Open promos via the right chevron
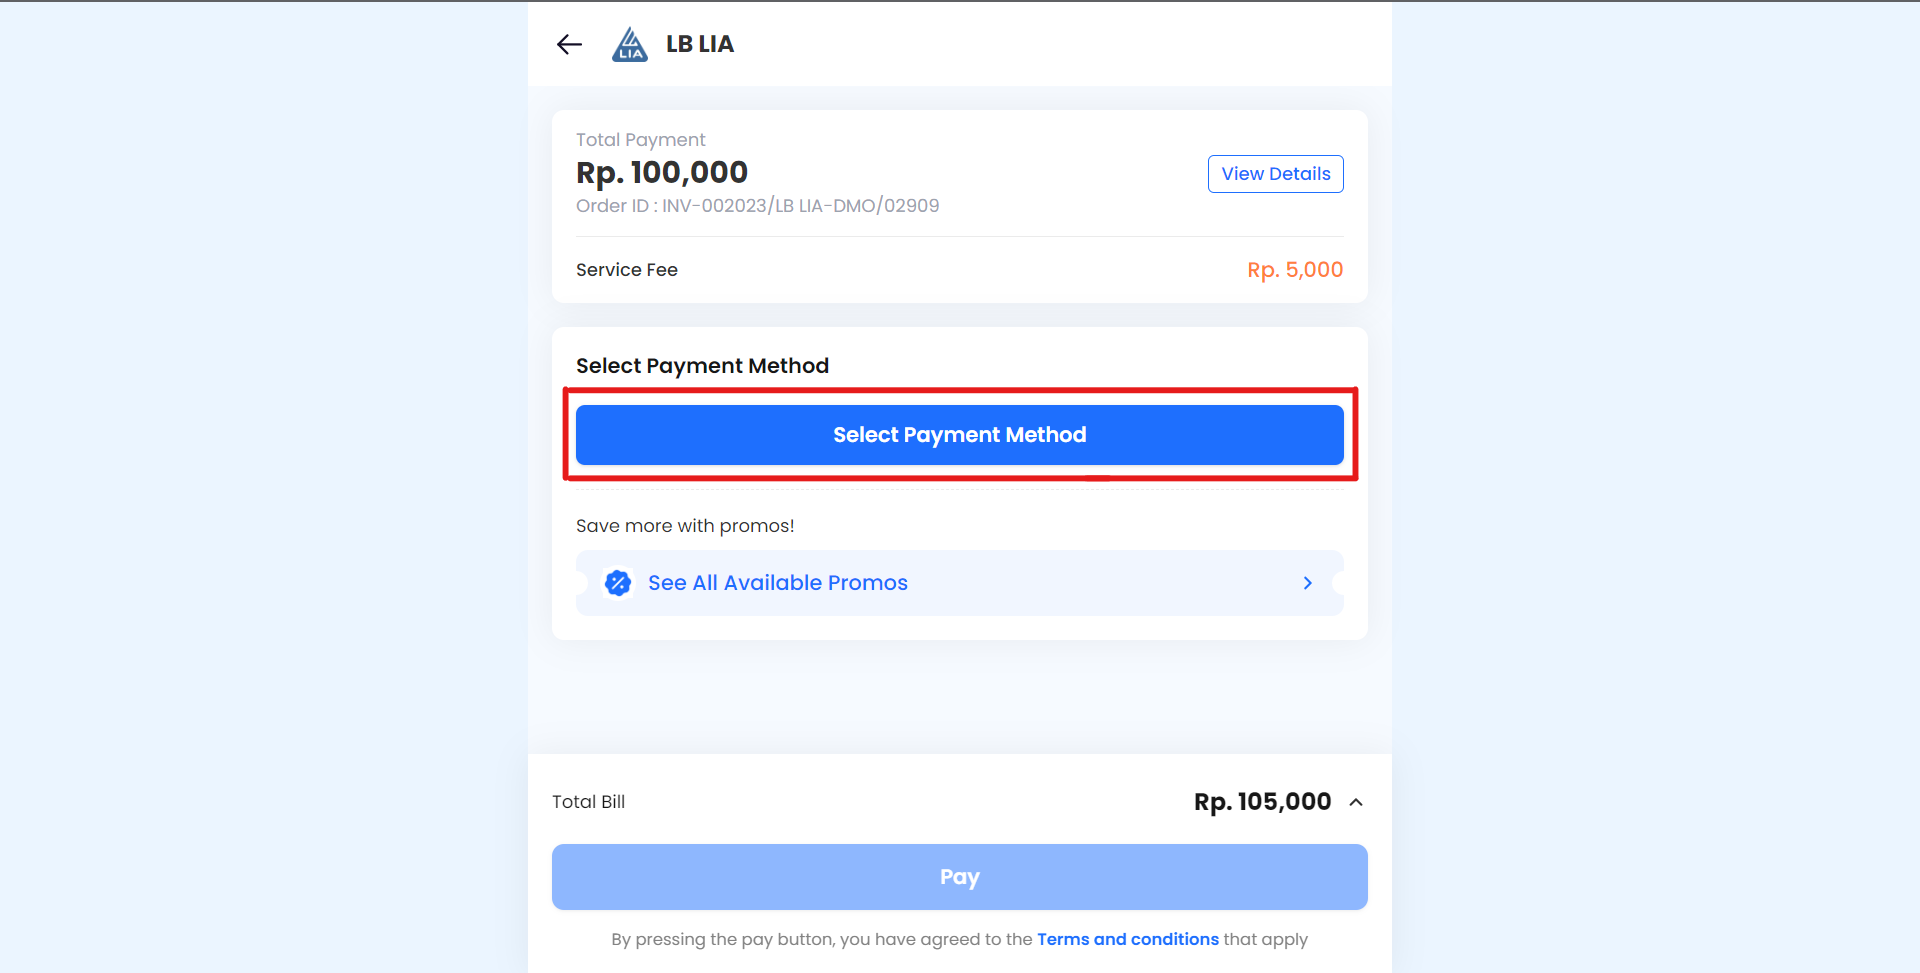This screenshot has height=973, width=1920. [1307, 583]
